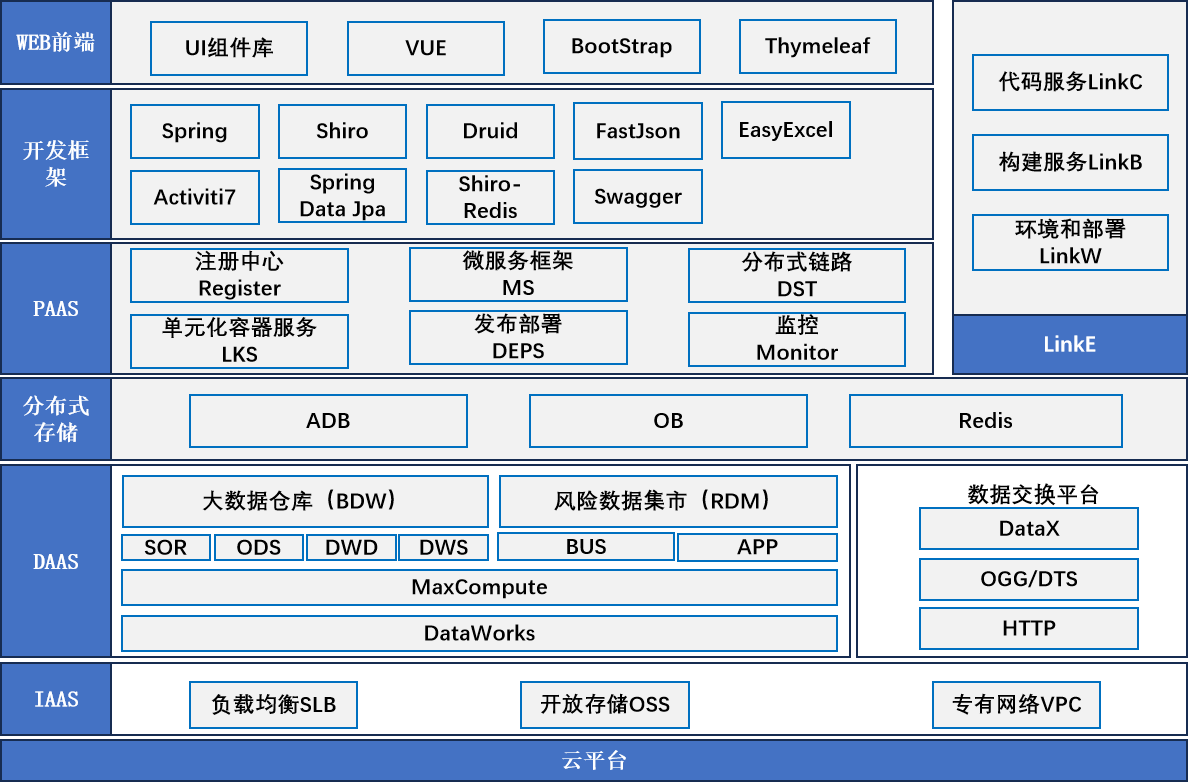Click the UI组件库 box

tap(229, 48)
